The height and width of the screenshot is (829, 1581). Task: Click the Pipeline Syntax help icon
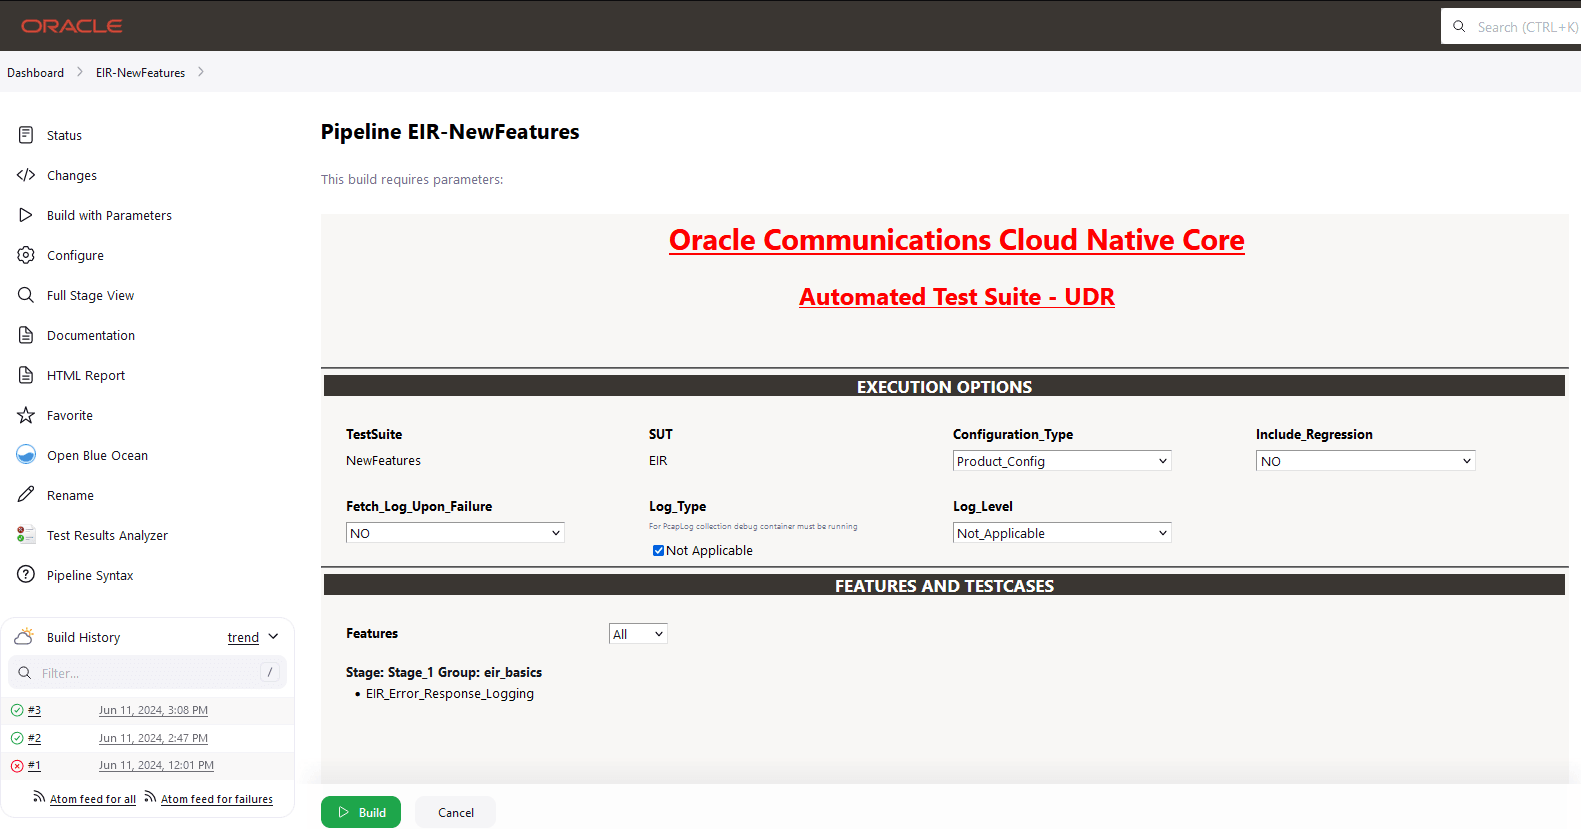click(26, 575)
